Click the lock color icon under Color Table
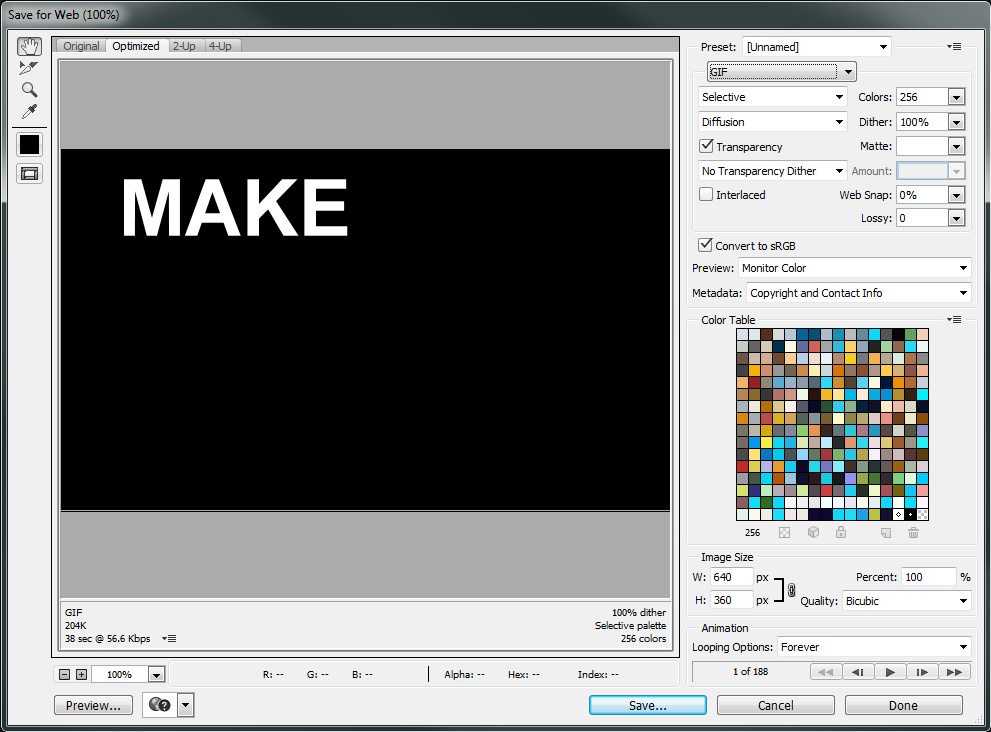 (841, 533)
